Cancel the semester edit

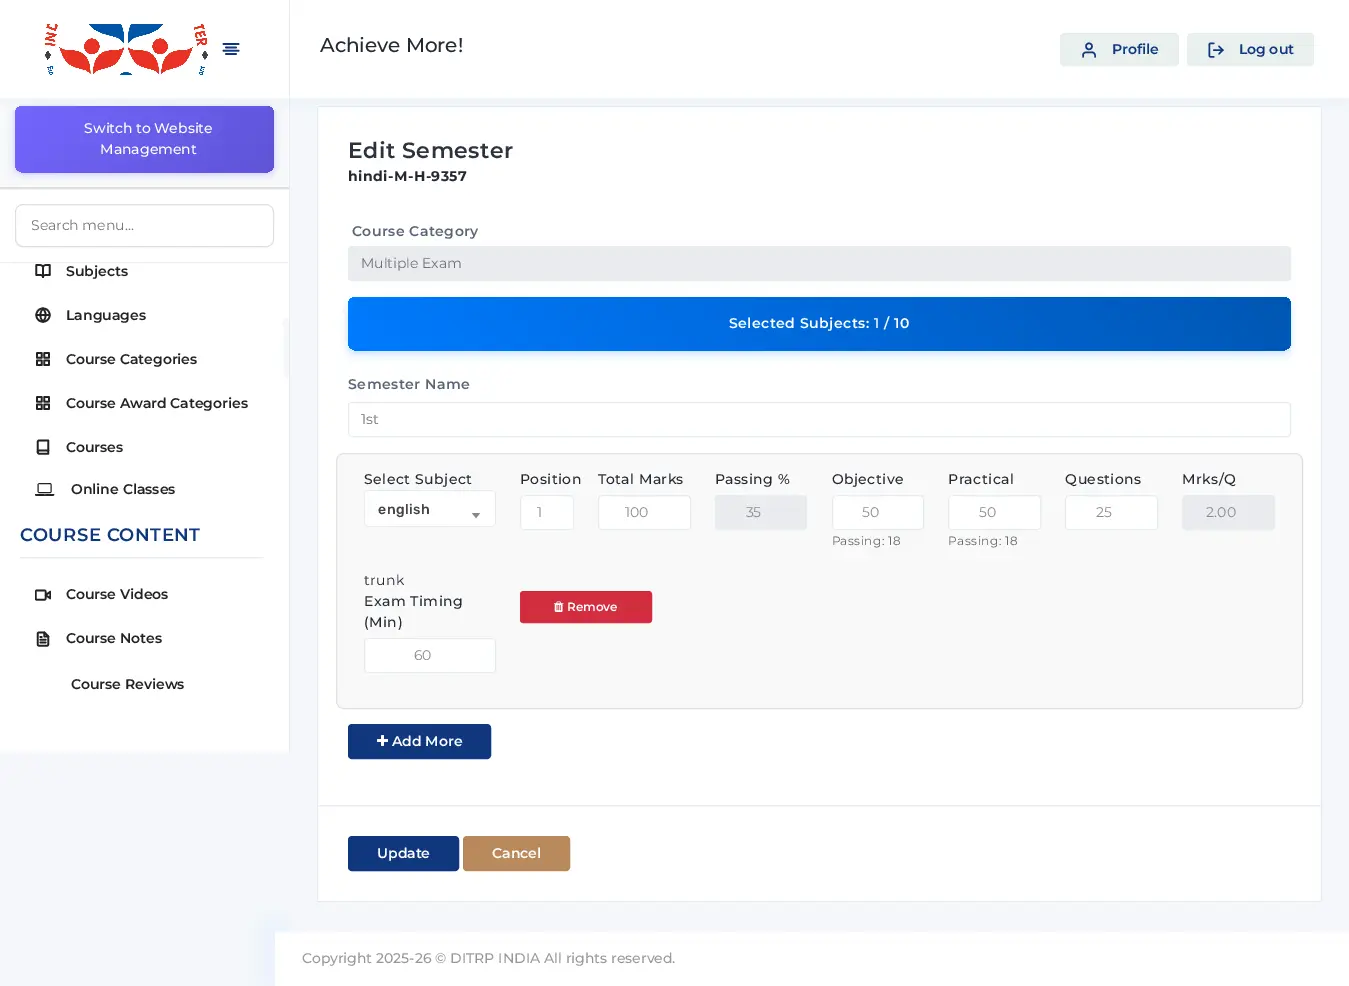click(x=516, y=853)
